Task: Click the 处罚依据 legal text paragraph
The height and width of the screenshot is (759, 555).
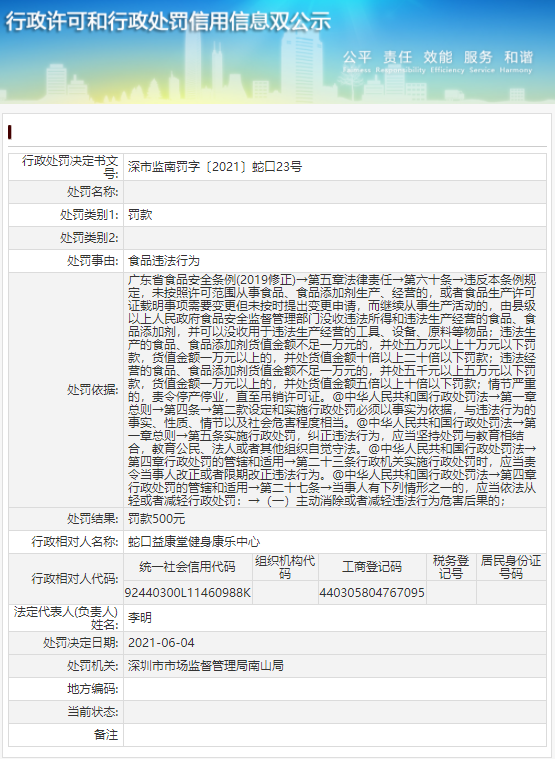Action: 332,390
